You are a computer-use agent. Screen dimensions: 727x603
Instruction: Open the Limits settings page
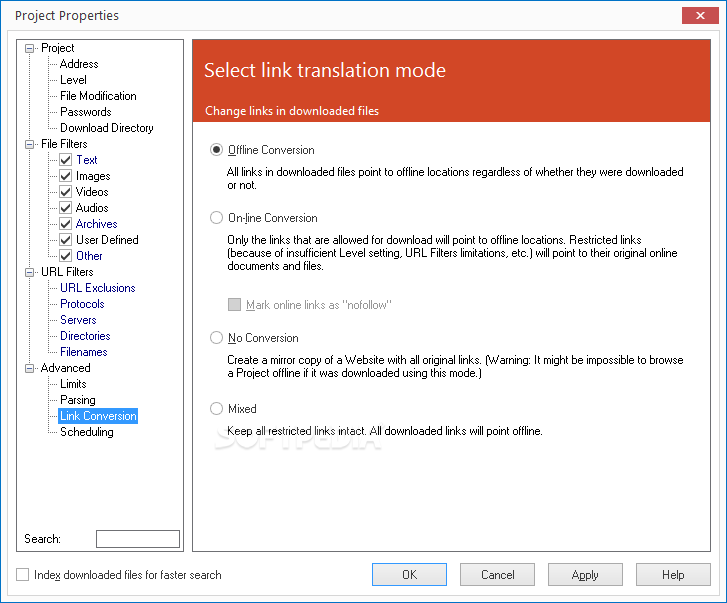73,384
